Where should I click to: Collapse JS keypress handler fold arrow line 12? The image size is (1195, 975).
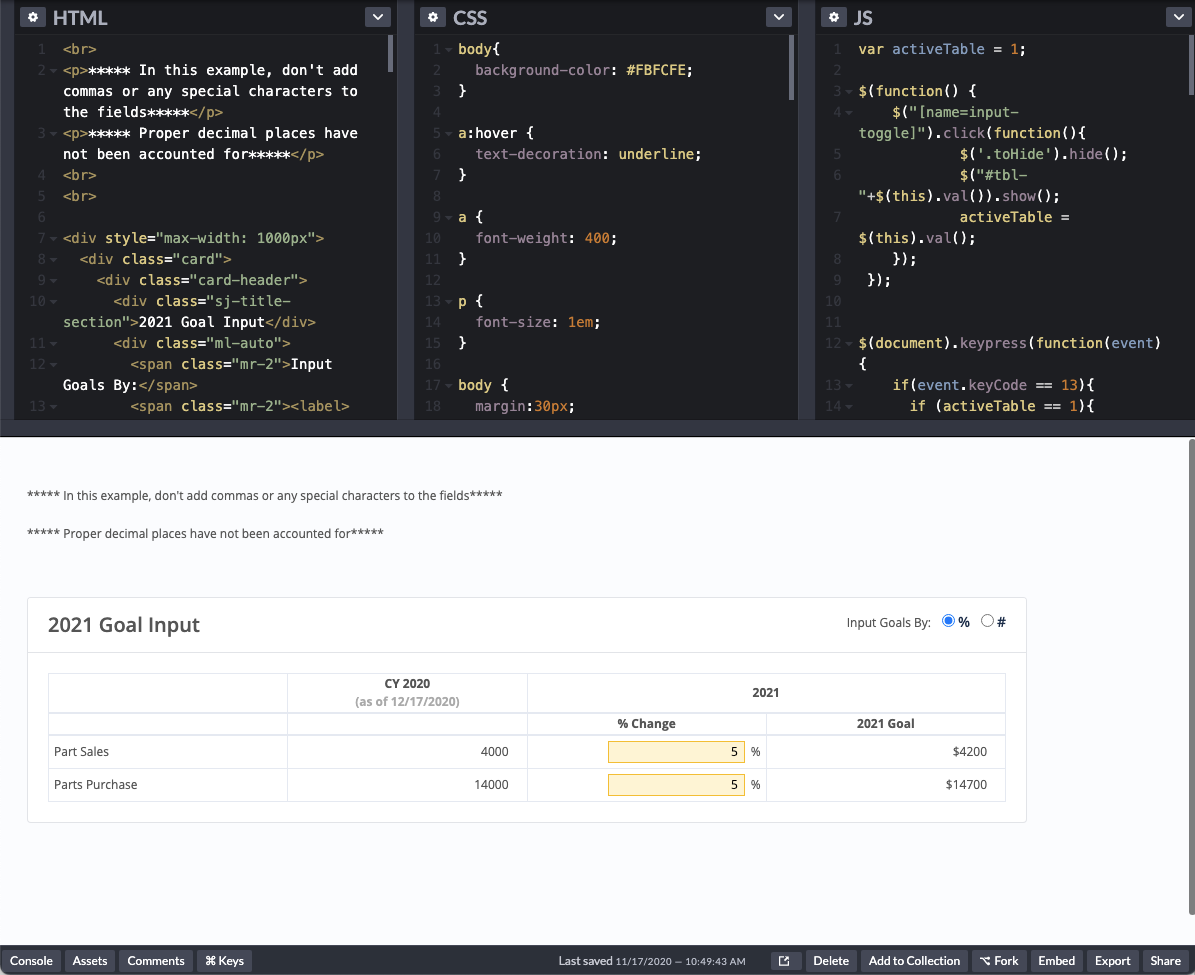[848, 344]
